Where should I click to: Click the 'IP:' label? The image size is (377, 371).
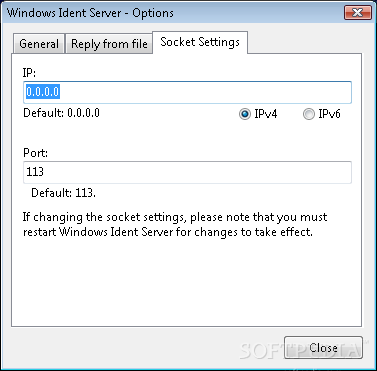click(x=29, y=73)
